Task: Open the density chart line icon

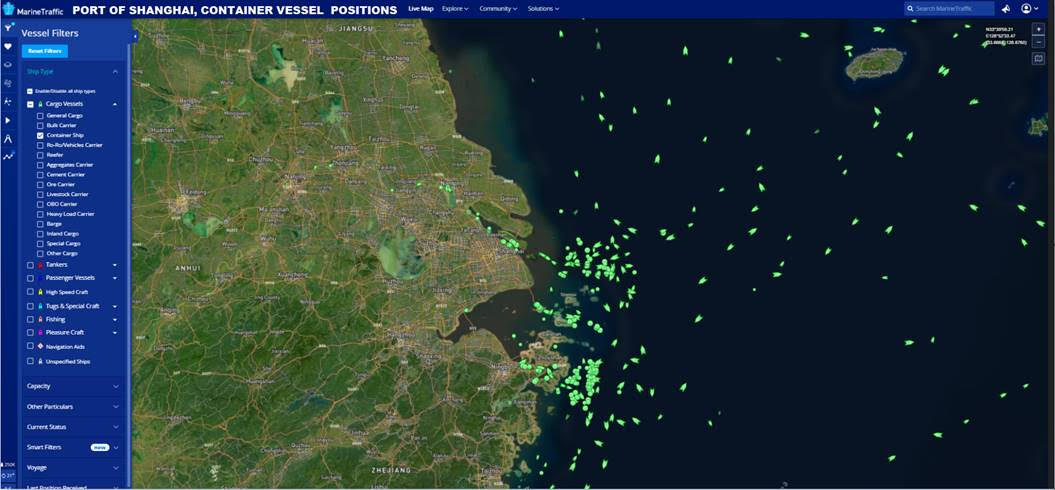Action: pos(8,156)
